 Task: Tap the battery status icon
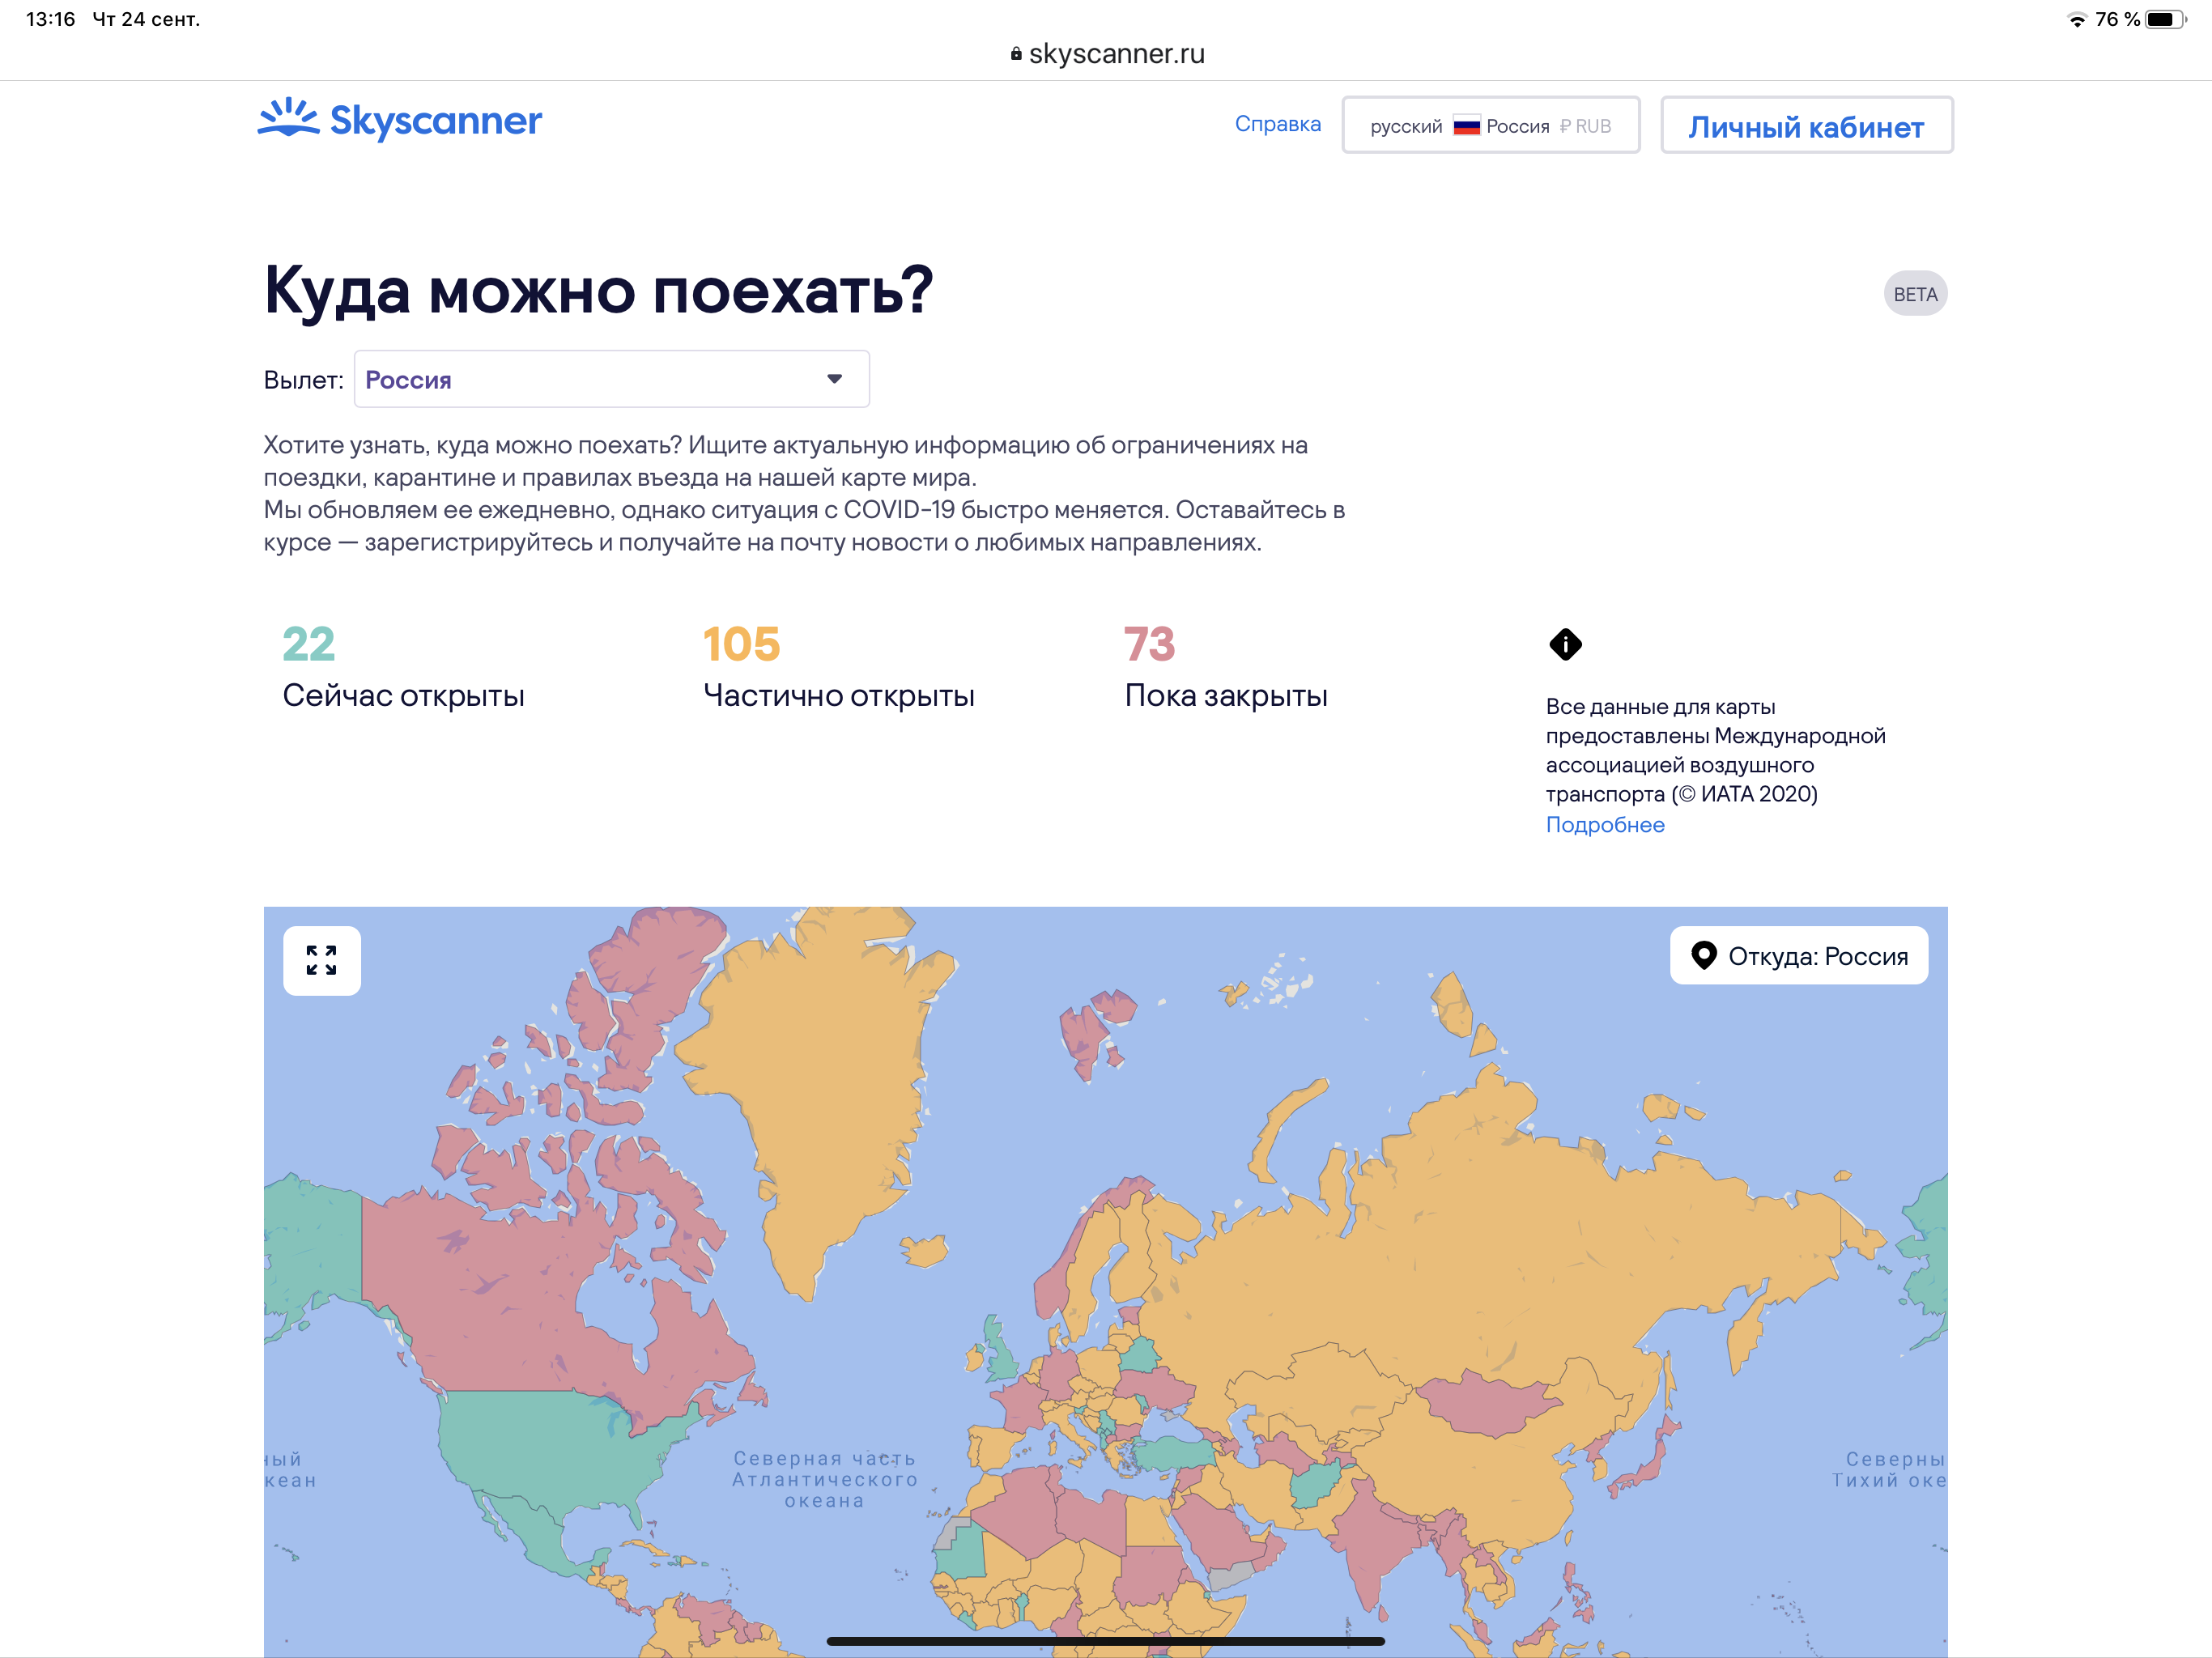[x=2165, y=19]
